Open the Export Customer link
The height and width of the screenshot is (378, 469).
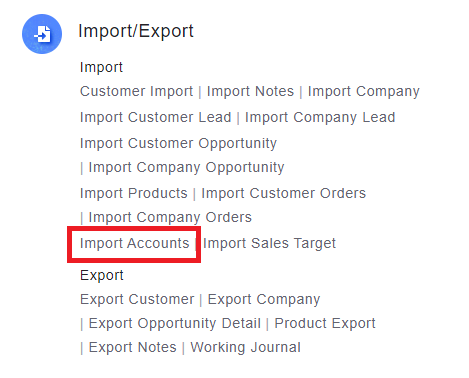tap(137, 299)
